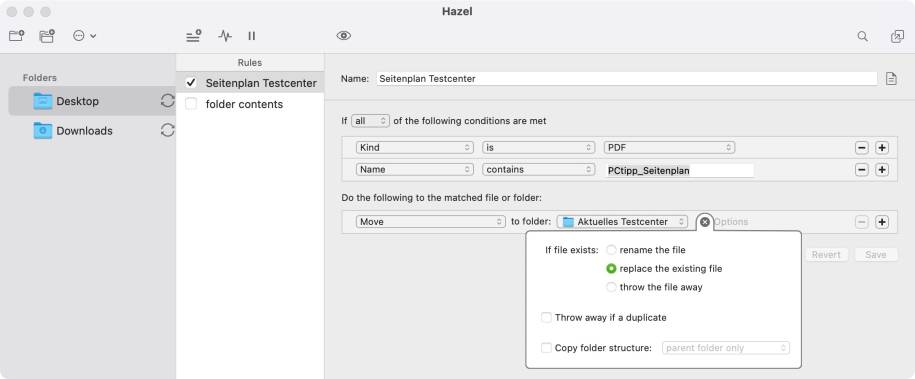Enable the 'folder contents' rule checkbox
Viewport: 915px width, 379px height.
click(191, 104)
